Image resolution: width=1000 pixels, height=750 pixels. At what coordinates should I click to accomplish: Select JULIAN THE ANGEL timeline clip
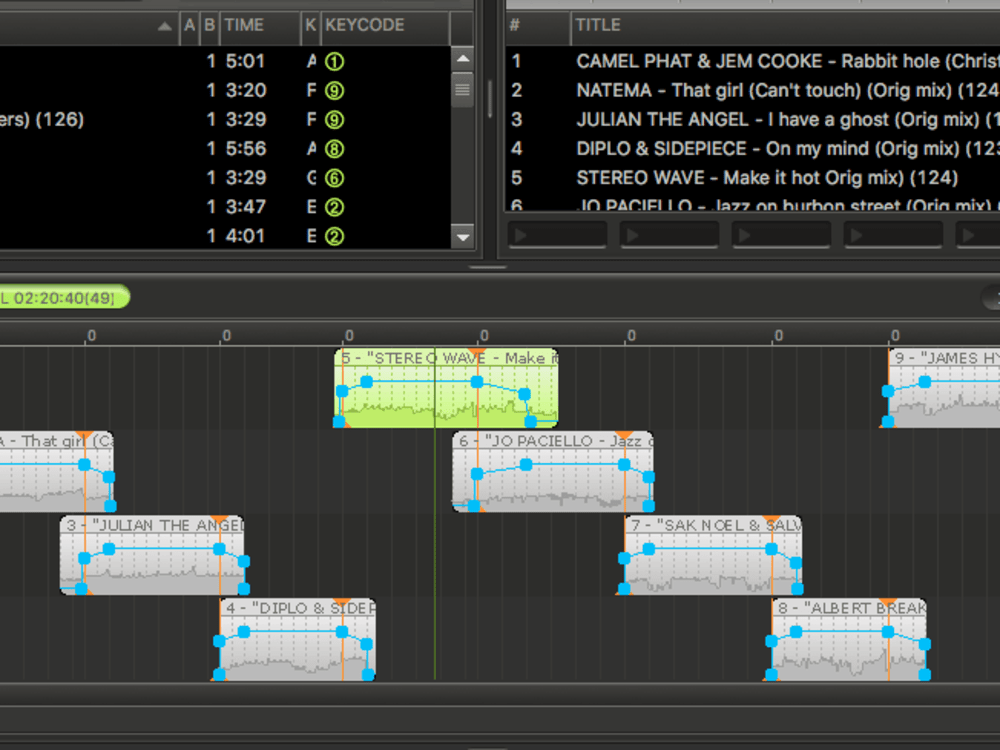pyautogui.click(x=152, y=555)
